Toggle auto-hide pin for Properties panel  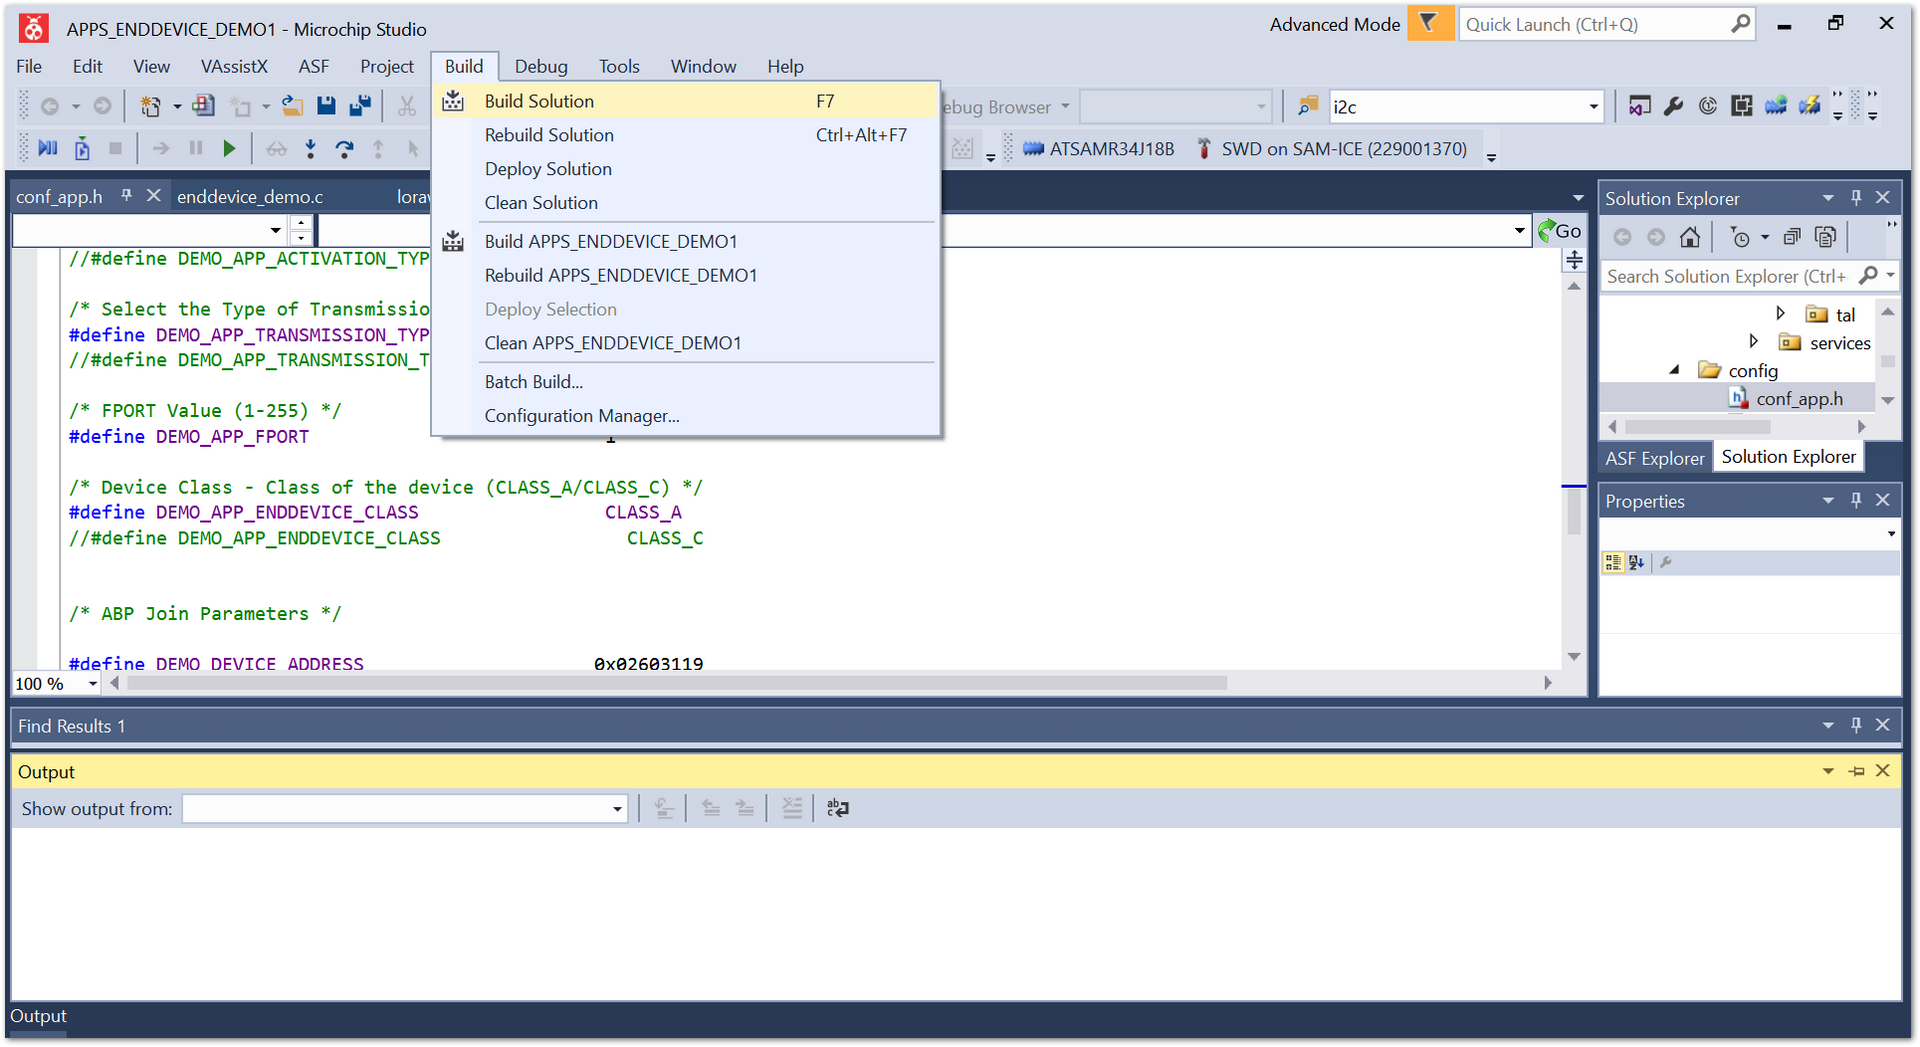(1856, 500)
